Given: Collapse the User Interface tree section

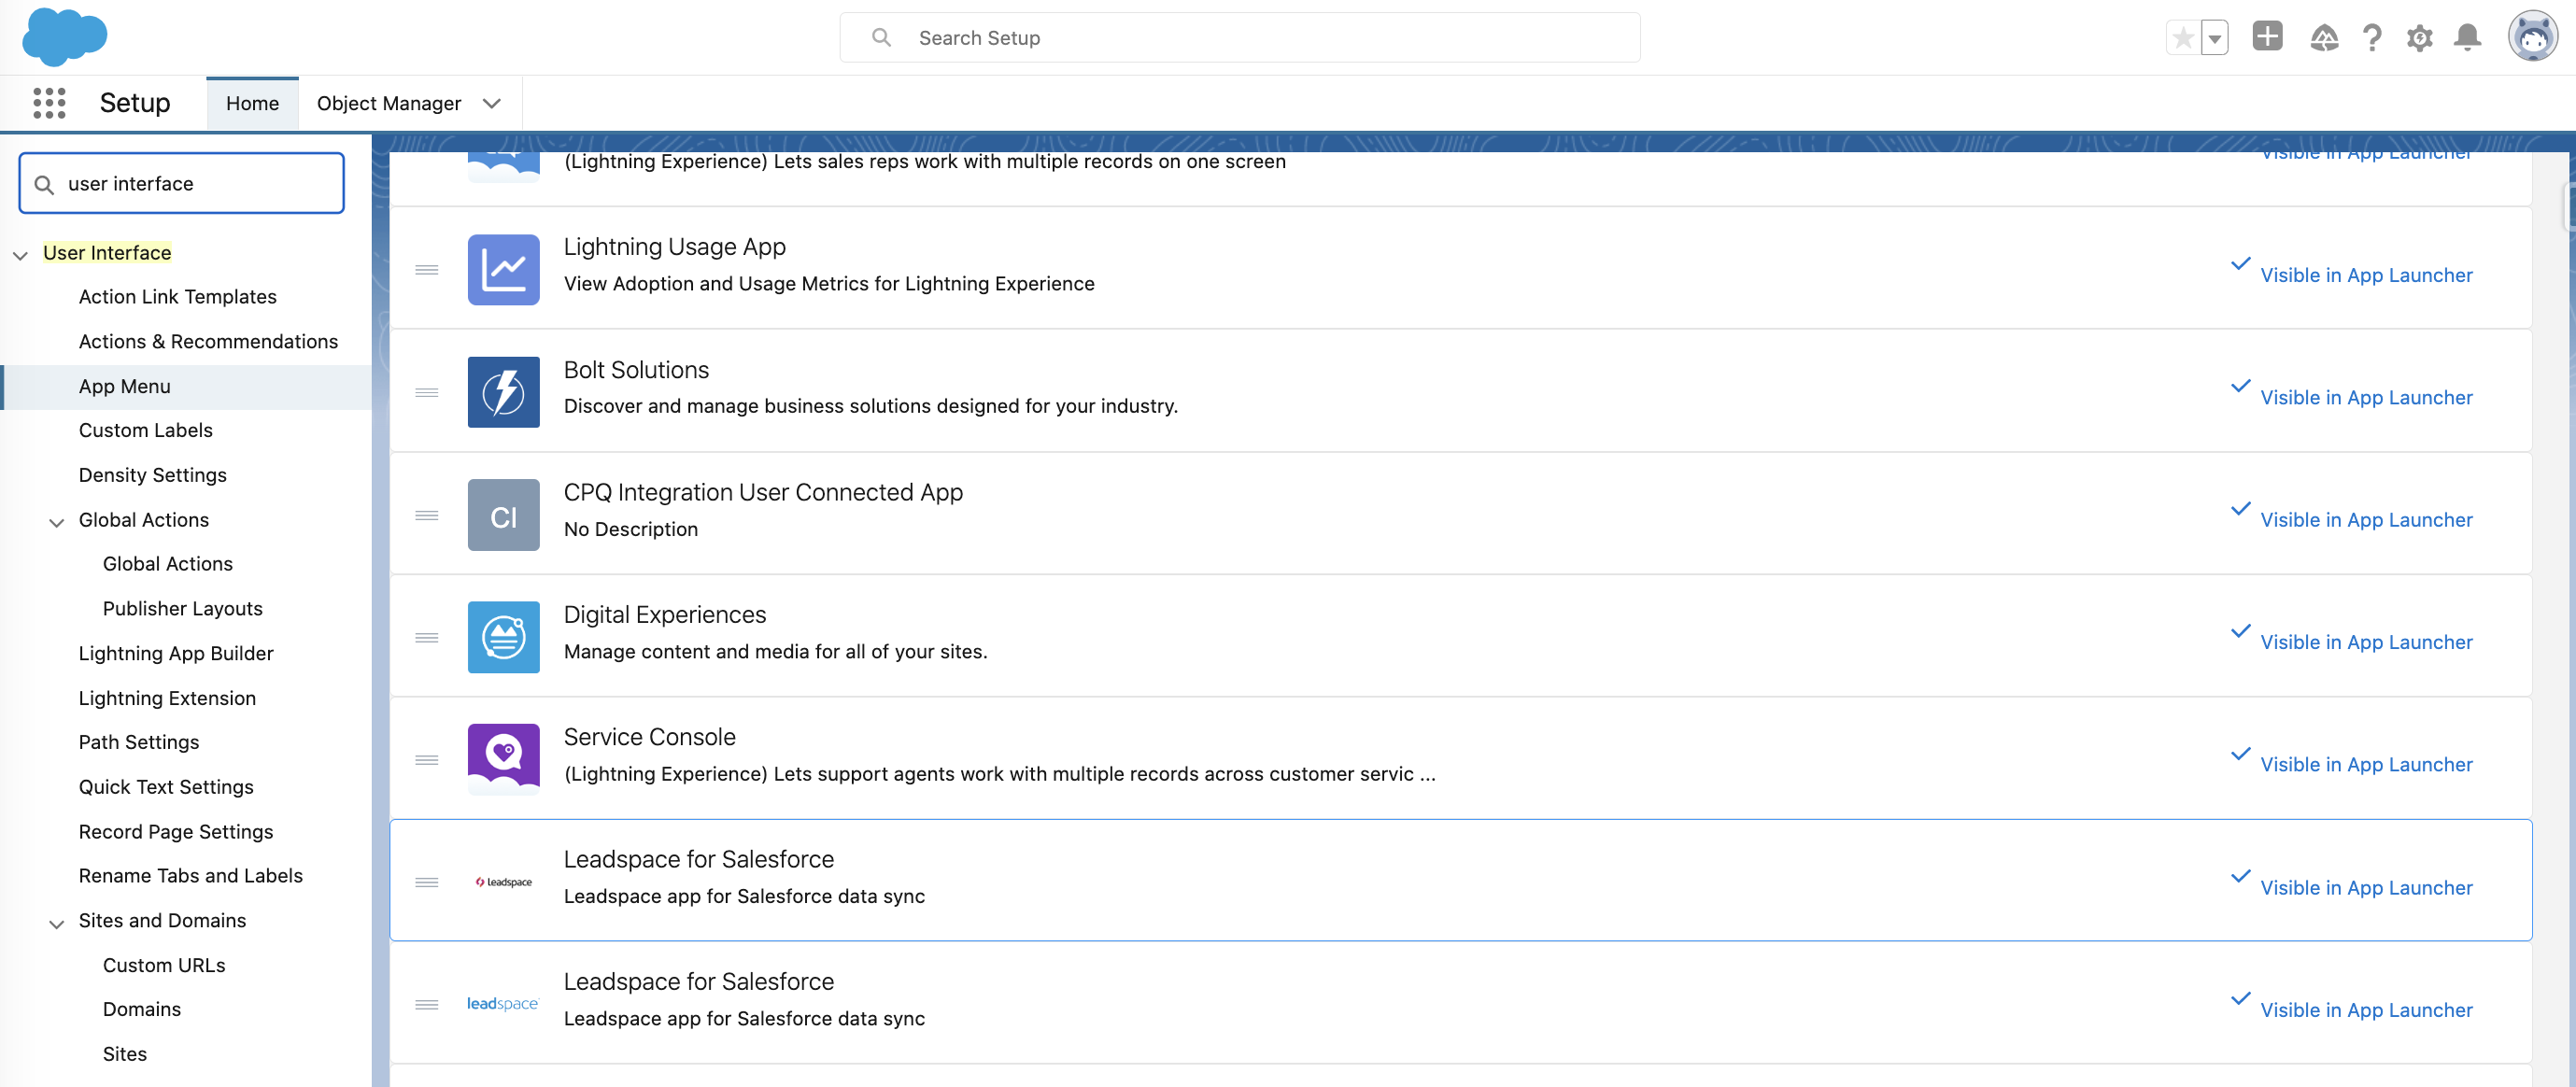Looking at the screenshot, I should click(20, 255).
